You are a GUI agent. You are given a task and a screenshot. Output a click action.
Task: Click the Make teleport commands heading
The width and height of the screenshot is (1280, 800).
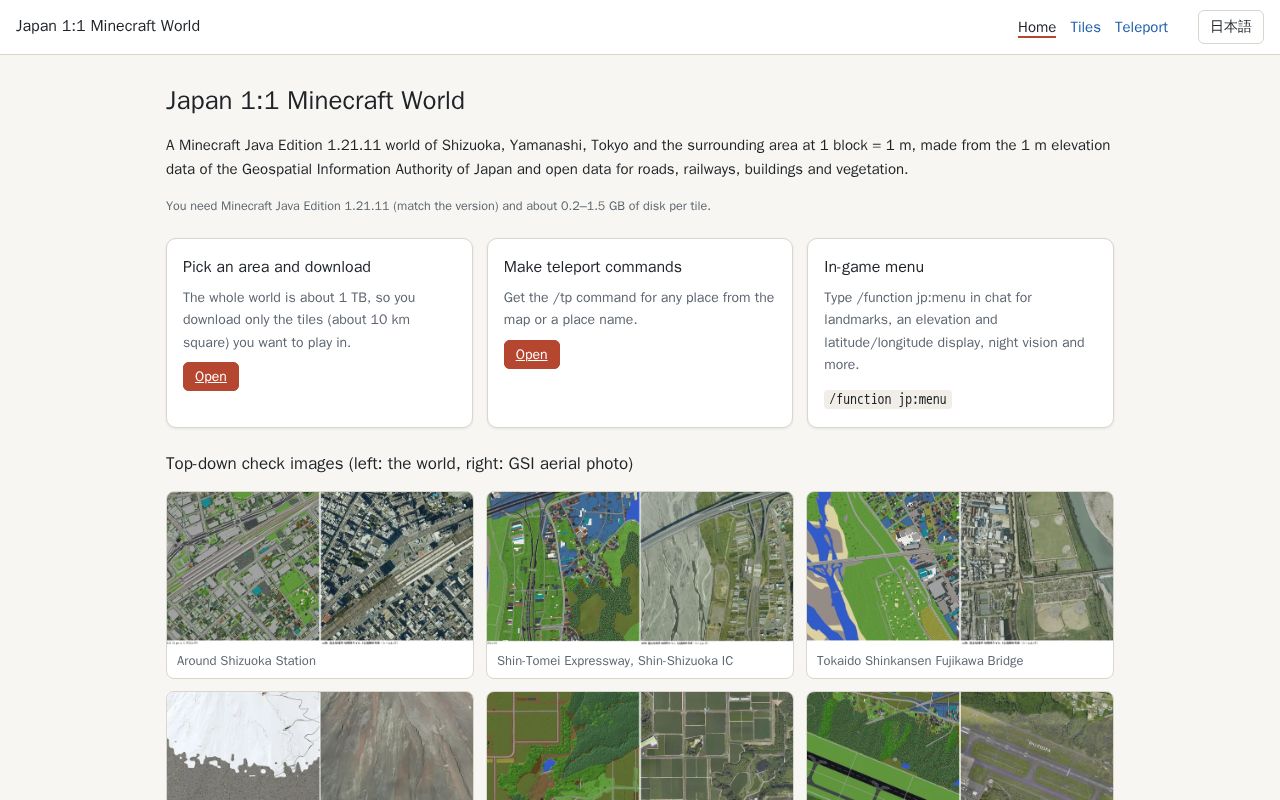coord(593,267)
